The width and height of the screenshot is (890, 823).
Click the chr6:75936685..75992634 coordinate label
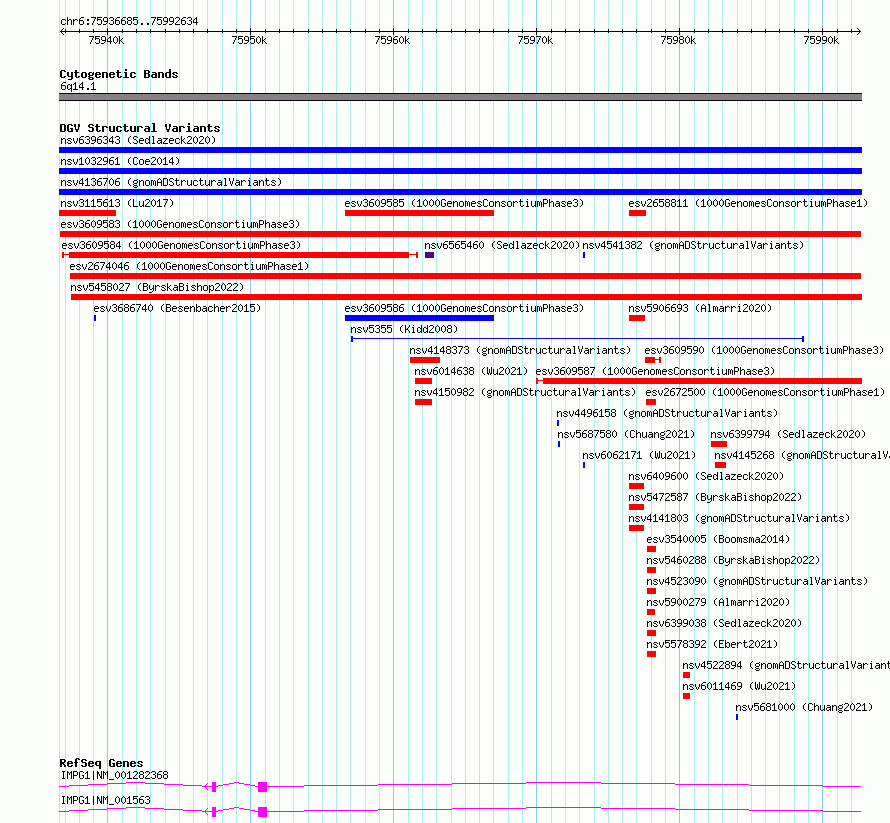(x=129, y=22)
